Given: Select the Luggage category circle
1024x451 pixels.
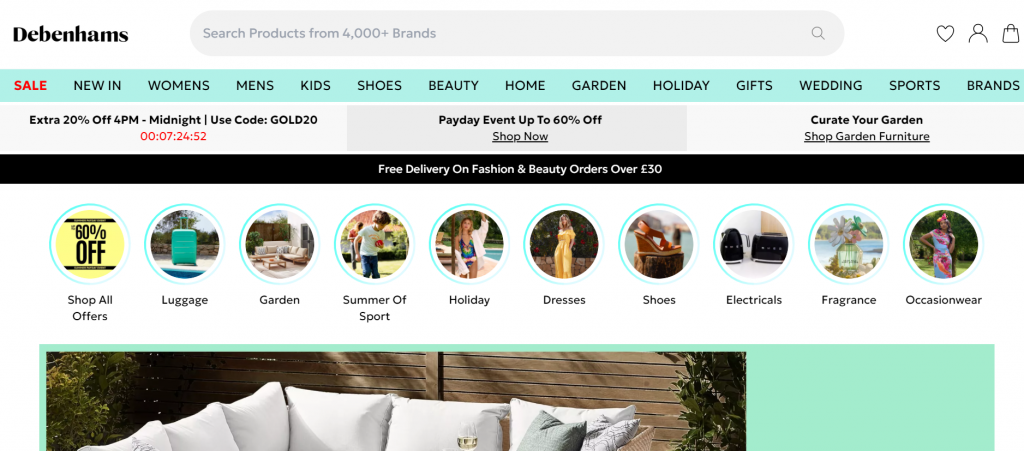Looking at the screenshot, I should point(185,244).
